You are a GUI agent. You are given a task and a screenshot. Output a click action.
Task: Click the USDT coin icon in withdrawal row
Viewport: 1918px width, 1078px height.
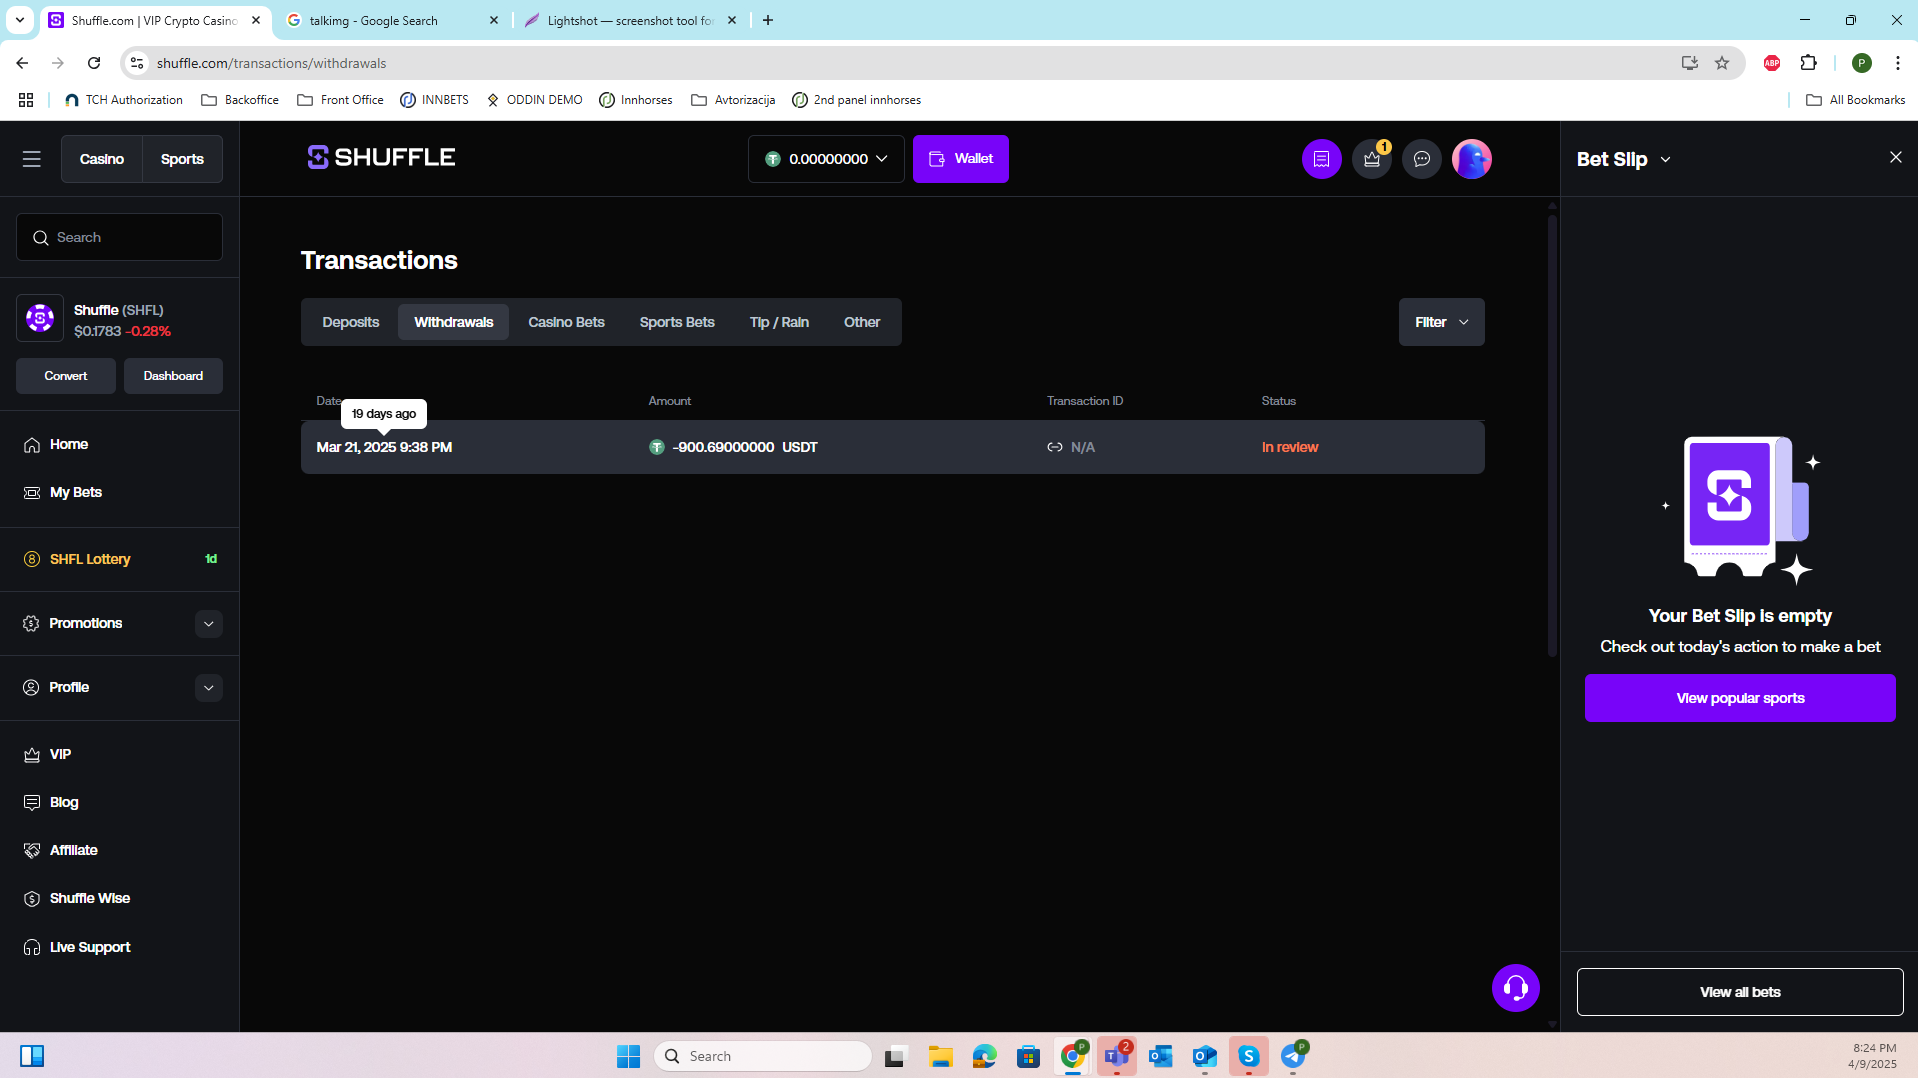pos(657,447)
